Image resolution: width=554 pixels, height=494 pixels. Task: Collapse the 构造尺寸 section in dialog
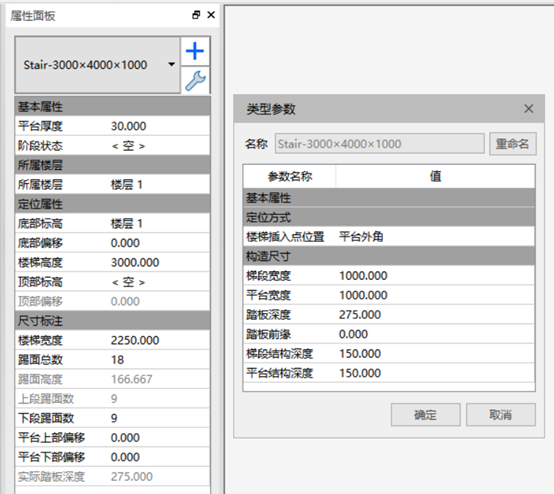click(389, 256)
